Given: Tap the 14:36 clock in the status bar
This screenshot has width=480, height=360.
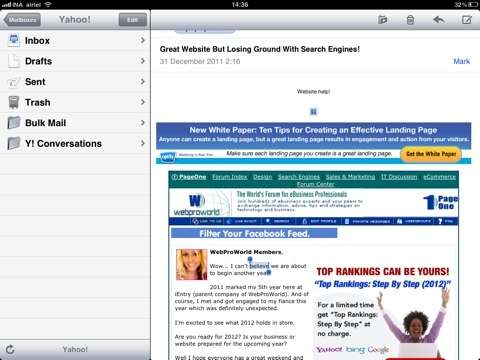Looking at the screenshot, I should coord(240,5).
